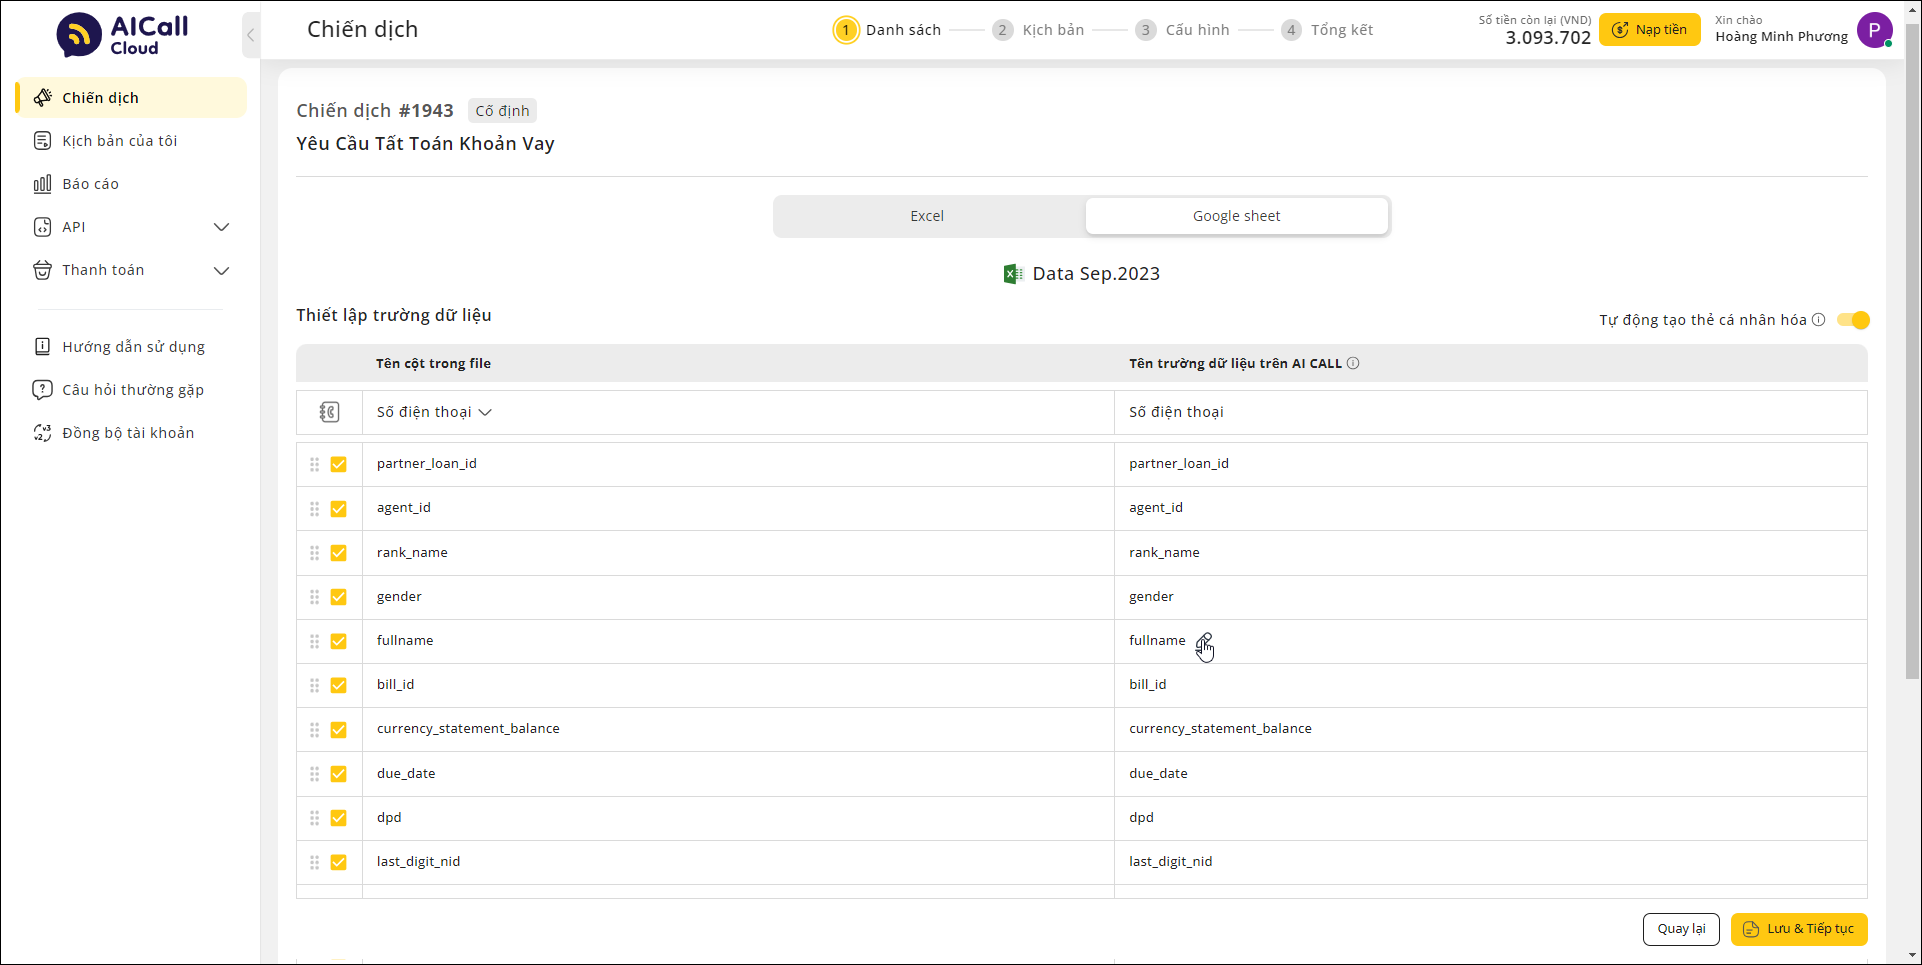Click the user avatar P icon
1922x965 pixels.
click(1874, 30)
